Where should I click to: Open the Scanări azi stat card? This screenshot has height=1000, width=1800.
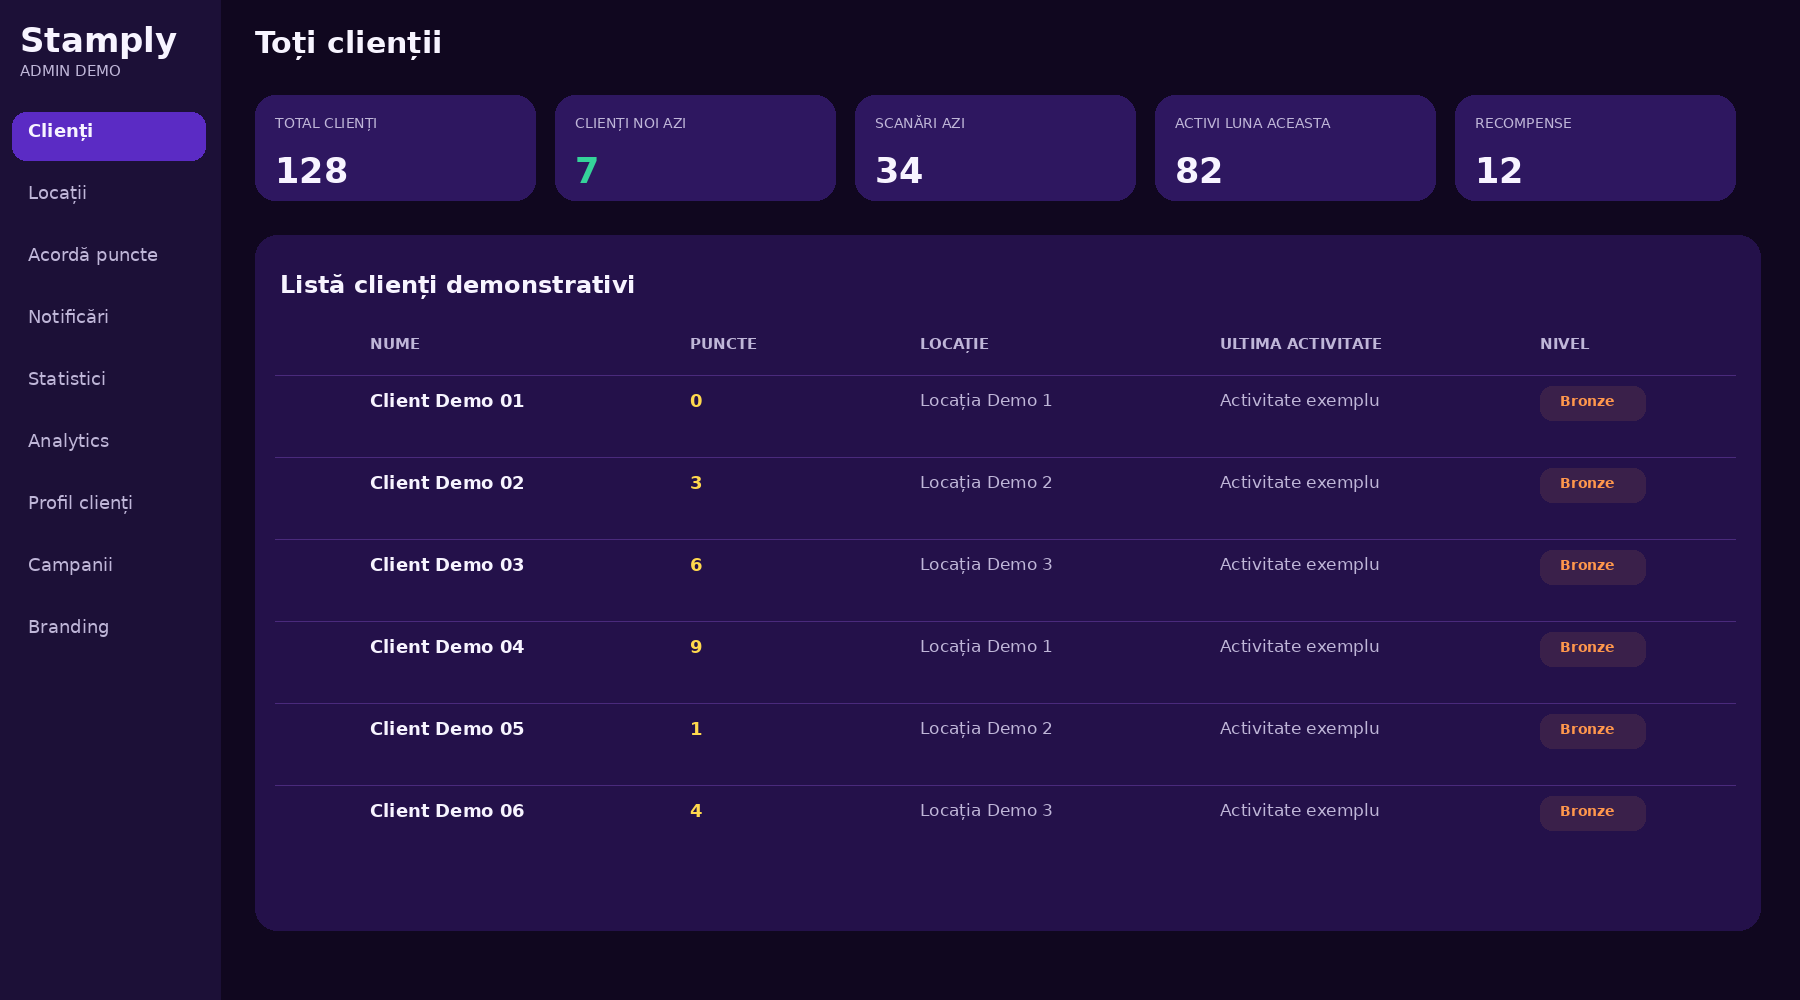click(x=995, y=148)
